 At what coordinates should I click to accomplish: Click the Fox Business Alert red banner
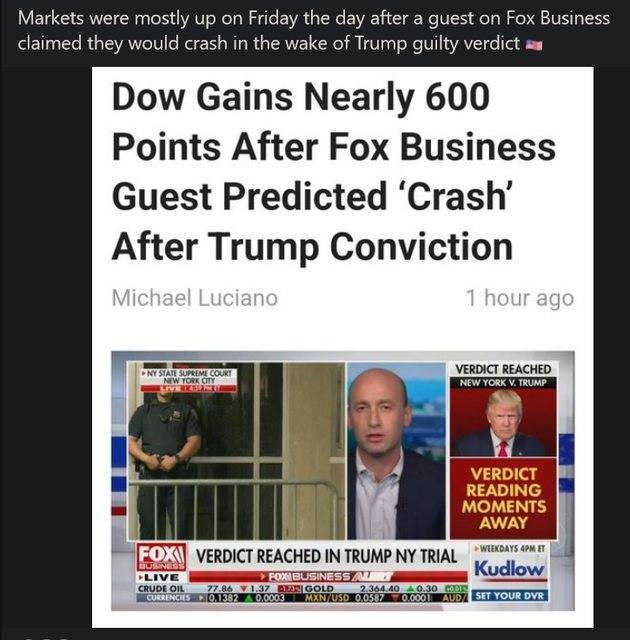pyautogui.click(x=328, y=577)
